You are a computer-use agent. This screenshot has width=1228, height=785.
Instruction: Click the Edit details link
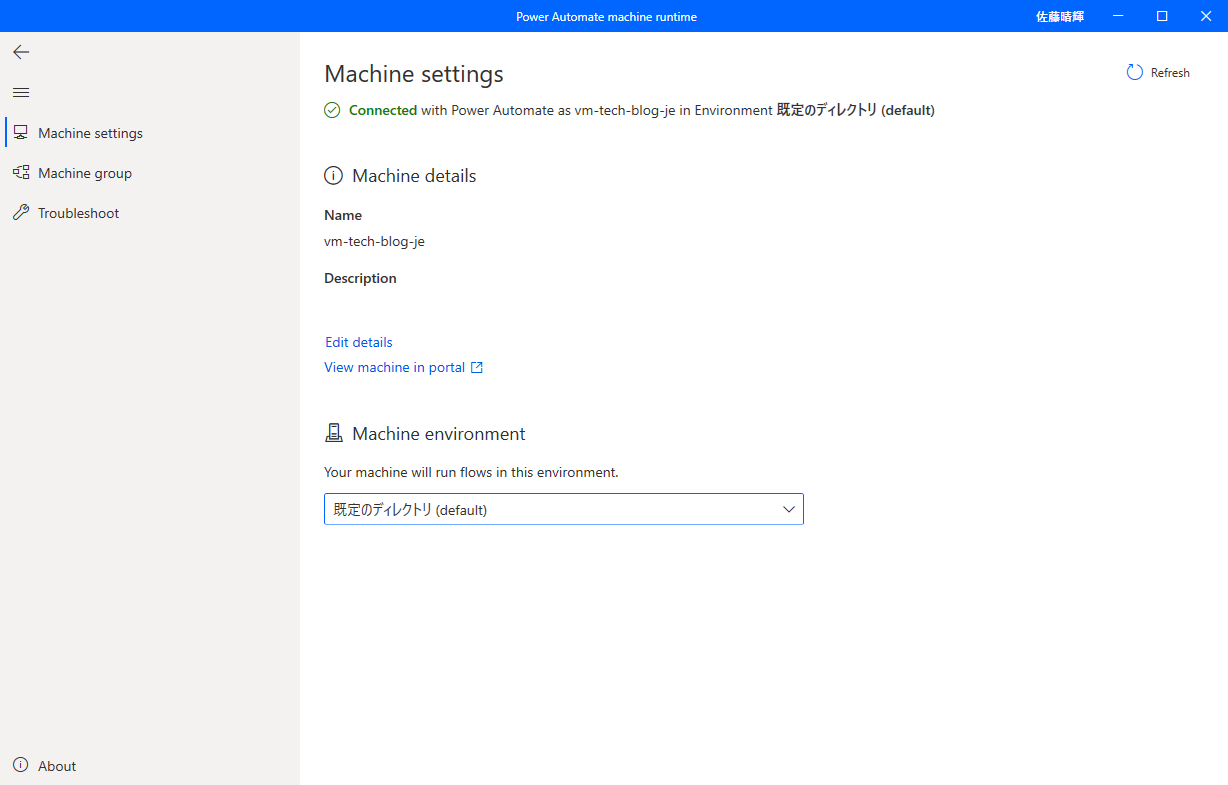(x=358, y=342)
